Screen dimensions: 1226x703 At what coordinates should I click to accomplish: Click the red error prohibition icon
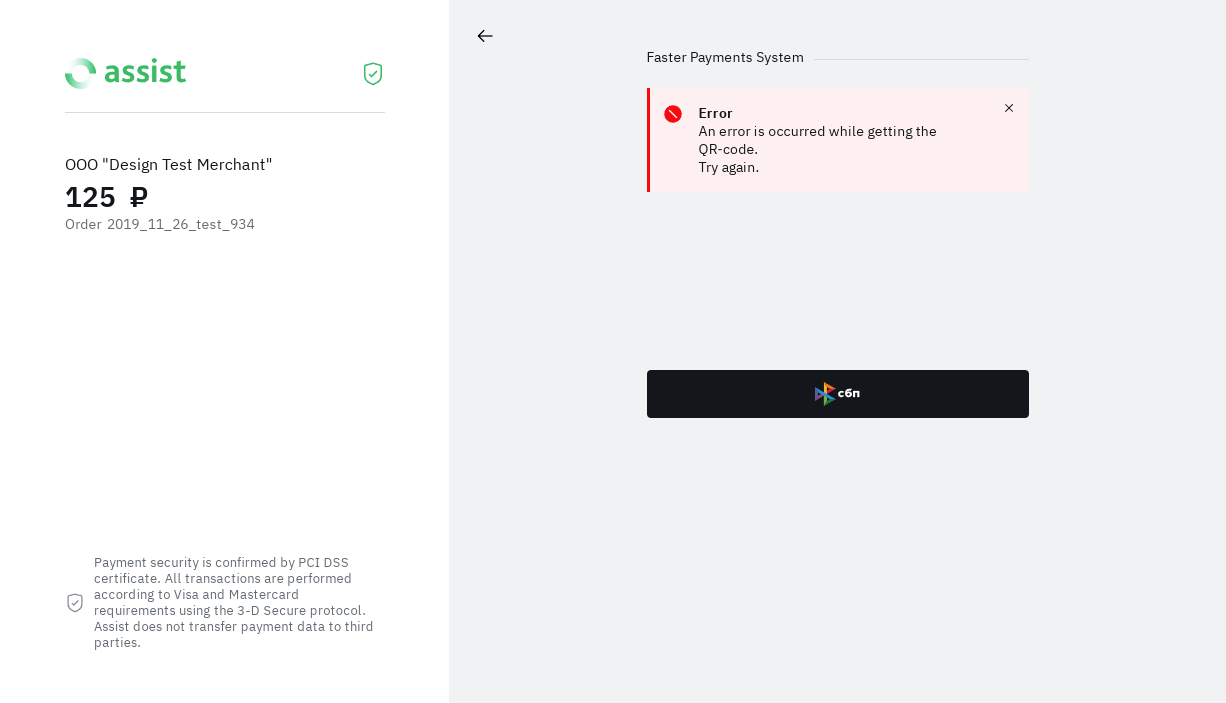[x=673, y=114]
